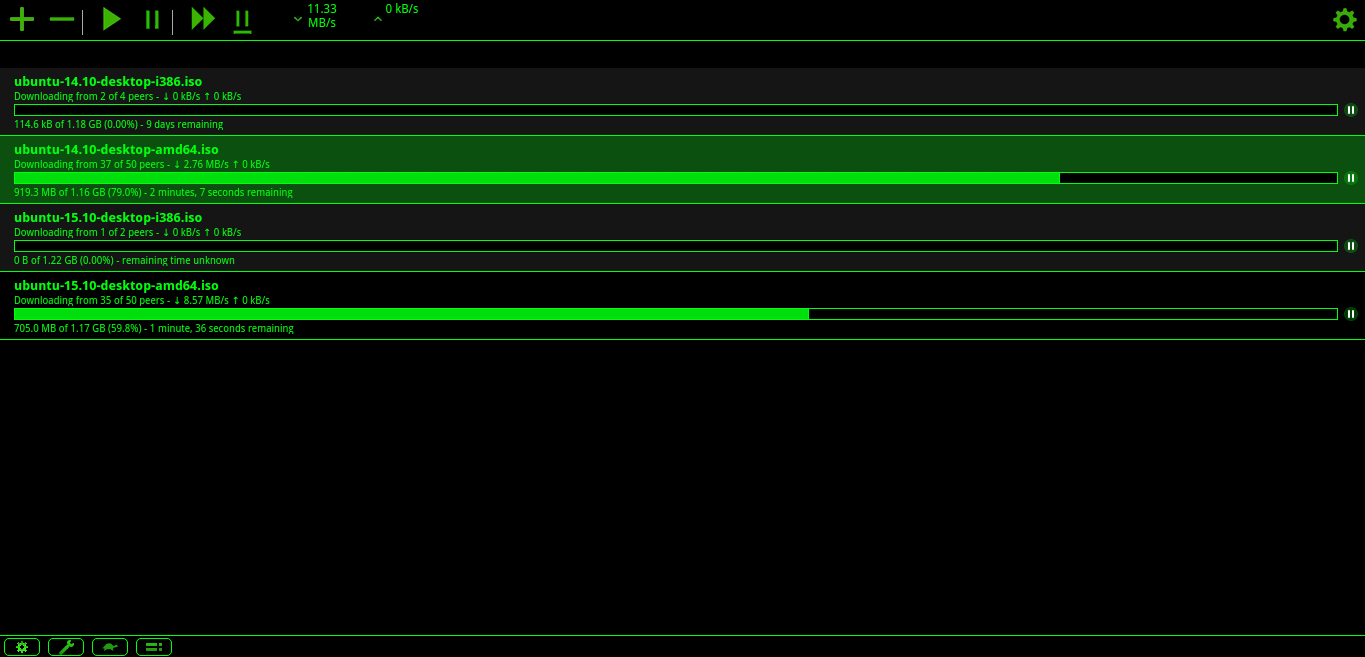Click '705.0 MB of 1.17 GB (59.8%)' text
The height and width of the screenshot is (657, 1365).
[78, 329]
